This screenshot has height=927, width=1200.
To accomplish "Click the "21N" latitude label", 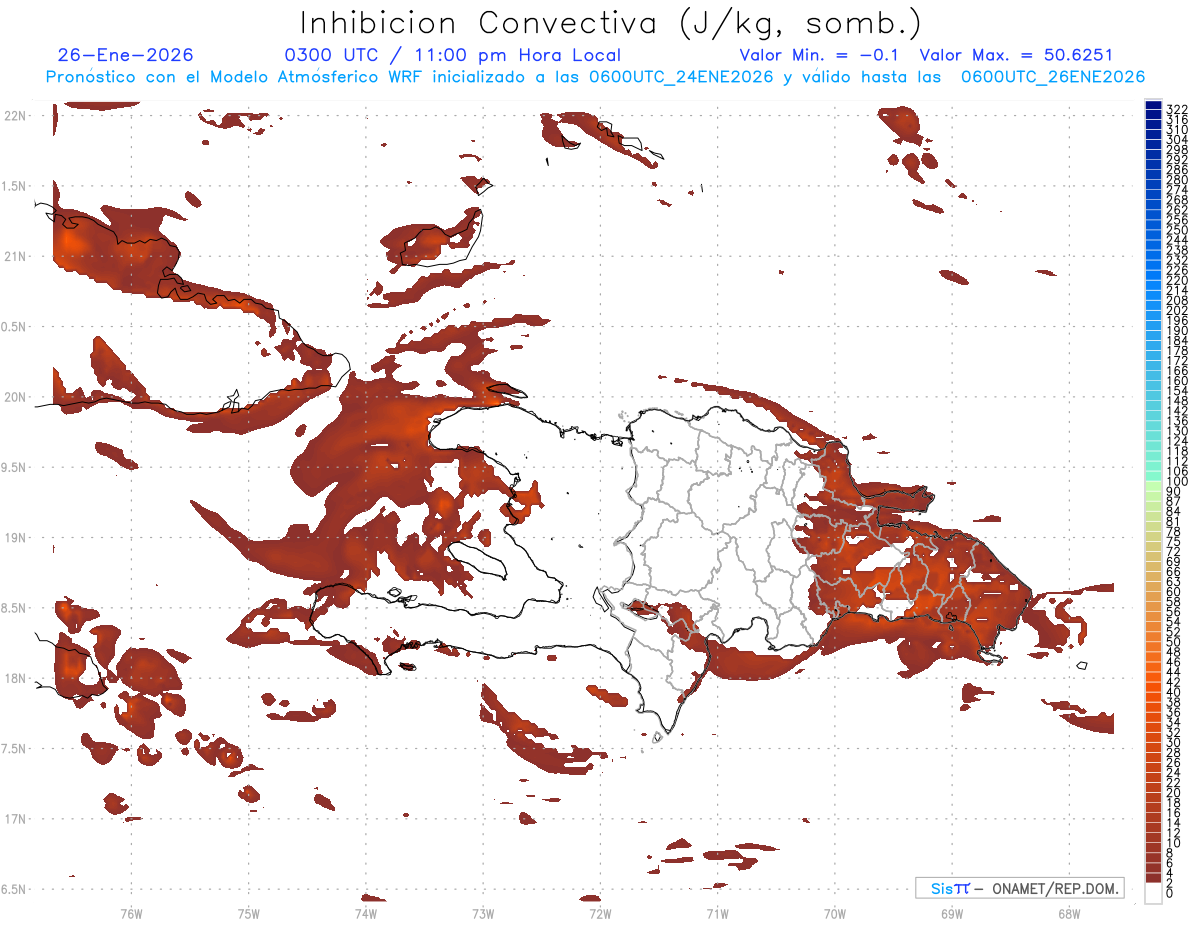I will pyautogui.click(x=16, y=257).
